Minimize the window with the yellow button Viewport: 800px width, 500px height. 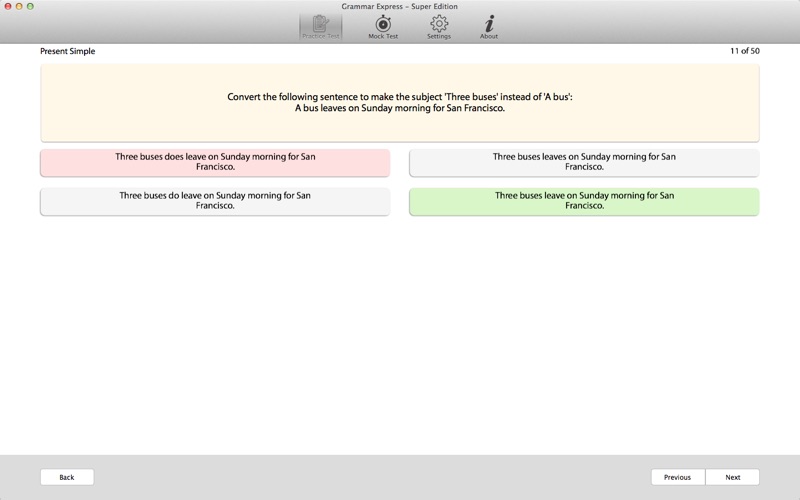click(x=19, y=6)
